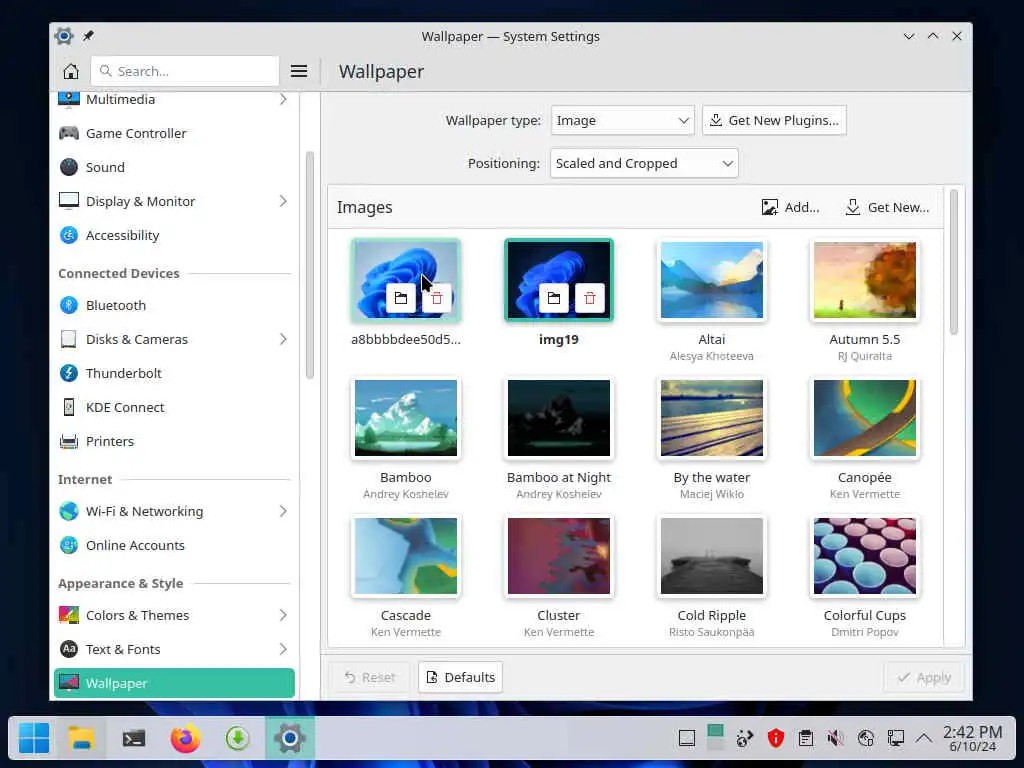Image resolution: width=1024 pixels, height=768 pixels.
Task: Click the clock in the taskbar
Action: pos(972,739)
